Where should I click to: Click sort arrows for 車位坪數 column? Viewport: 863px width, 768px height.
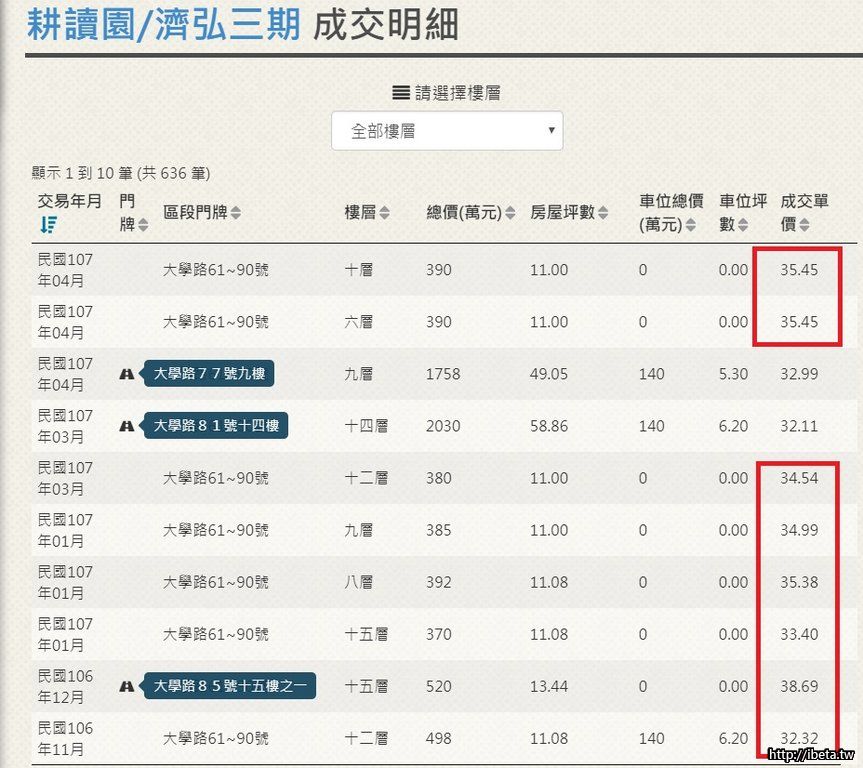tap(745, 226)
